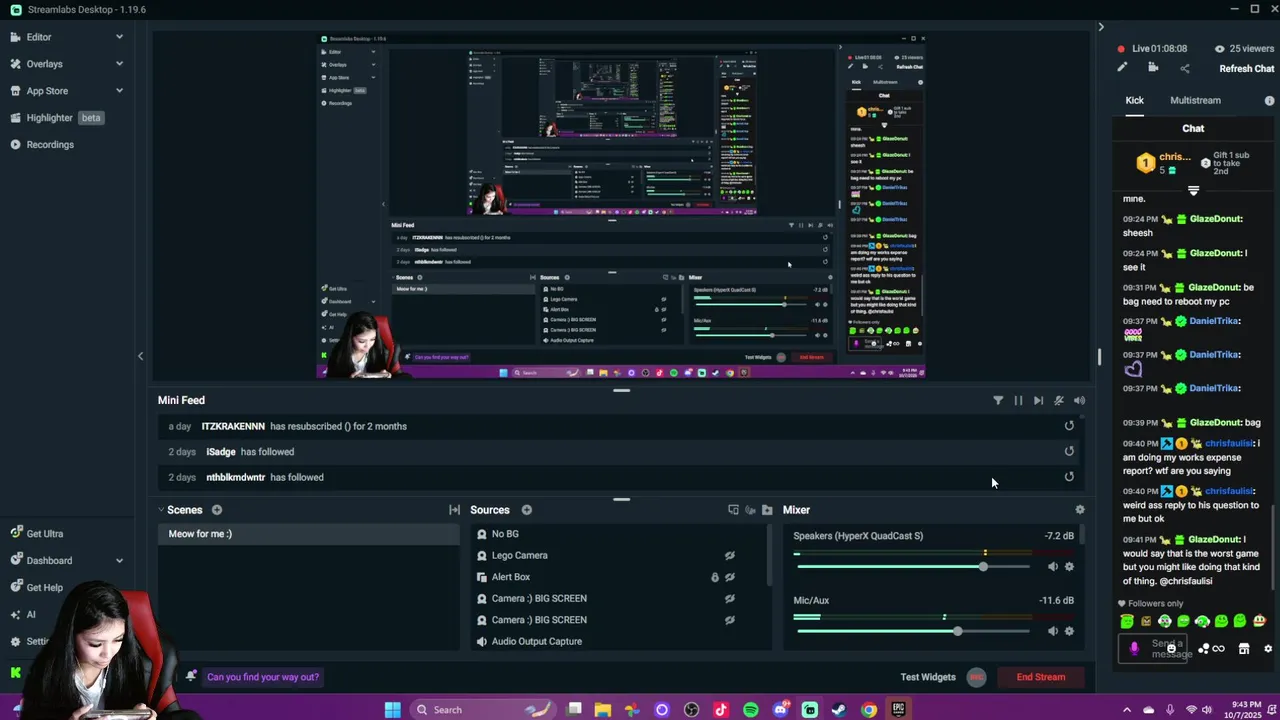Open the scene transitions icon
Image resolution: width=1280 pixels, height=720 pixels.
click(454, 510)
